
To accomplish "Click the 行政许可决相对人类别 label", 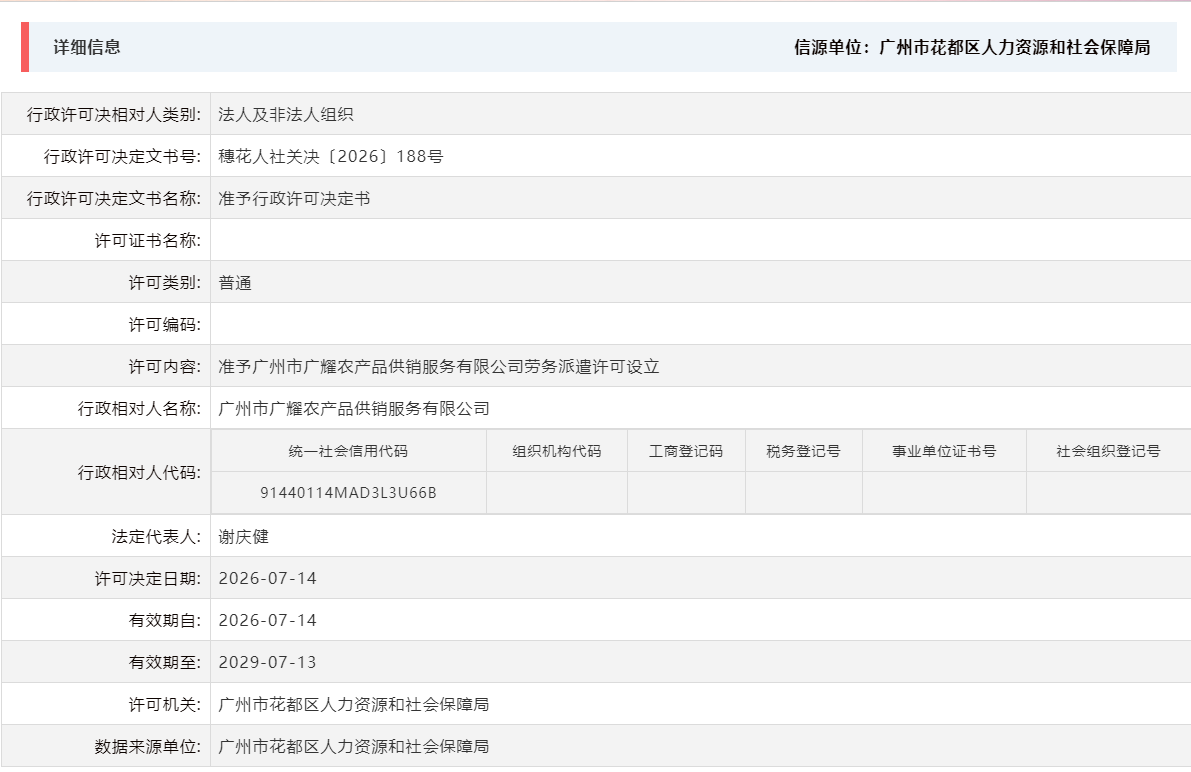I will [x=114, y=115].
